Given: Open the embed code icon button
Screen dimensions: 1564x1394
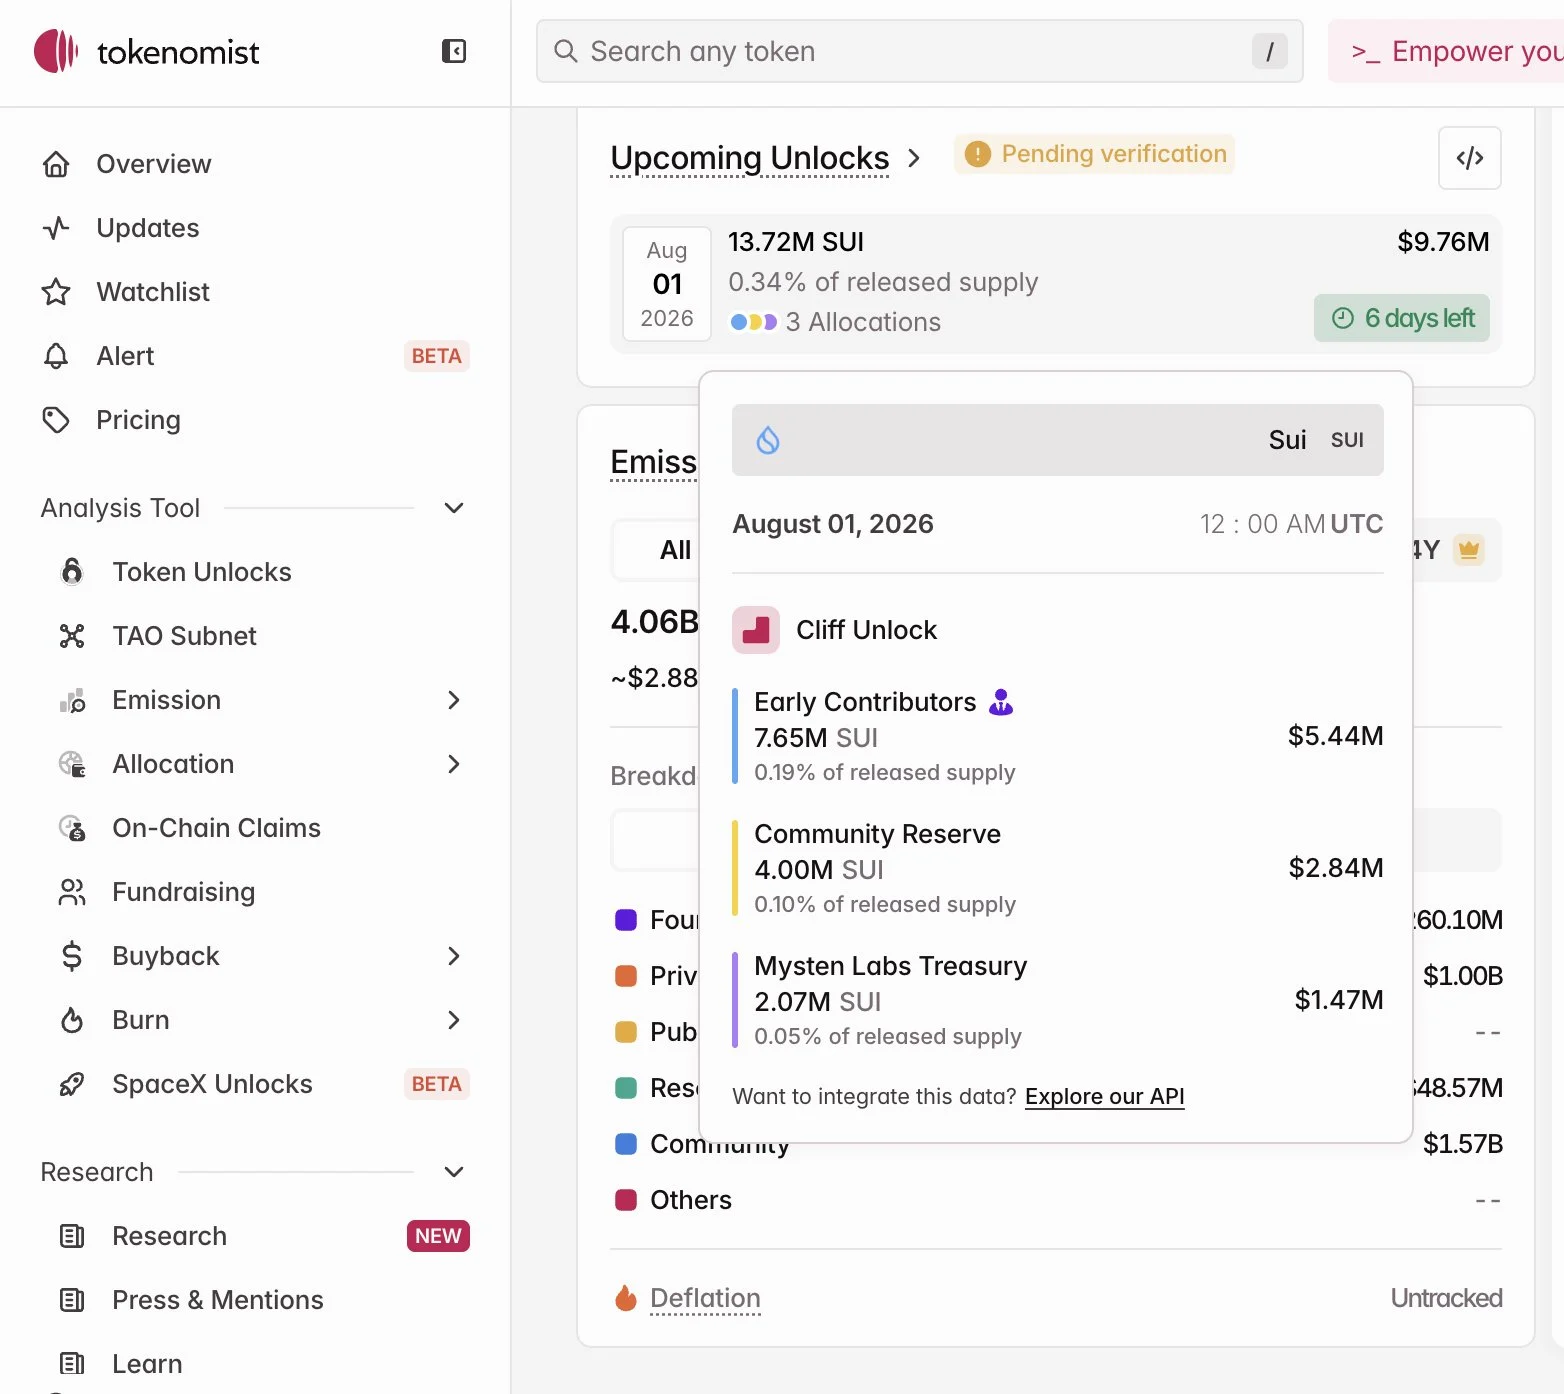Looking at the screenshot, I should [x=1469, y=158].
